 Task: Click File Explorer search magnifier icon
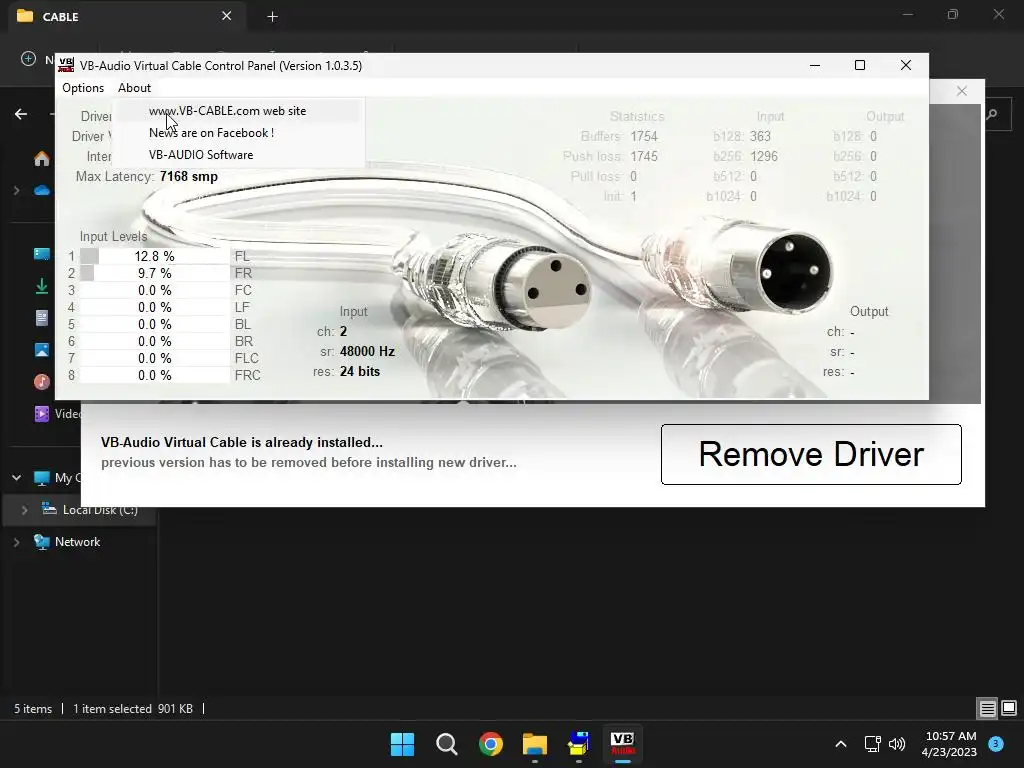click(993, 114)
